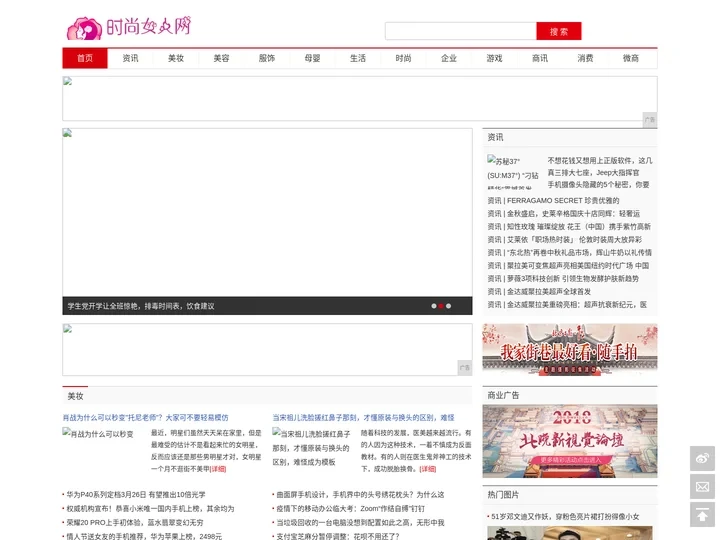Open article 疫情下的移动办公临大考
The width and height of the screenshot is (720, 540).
coord(350,508)
